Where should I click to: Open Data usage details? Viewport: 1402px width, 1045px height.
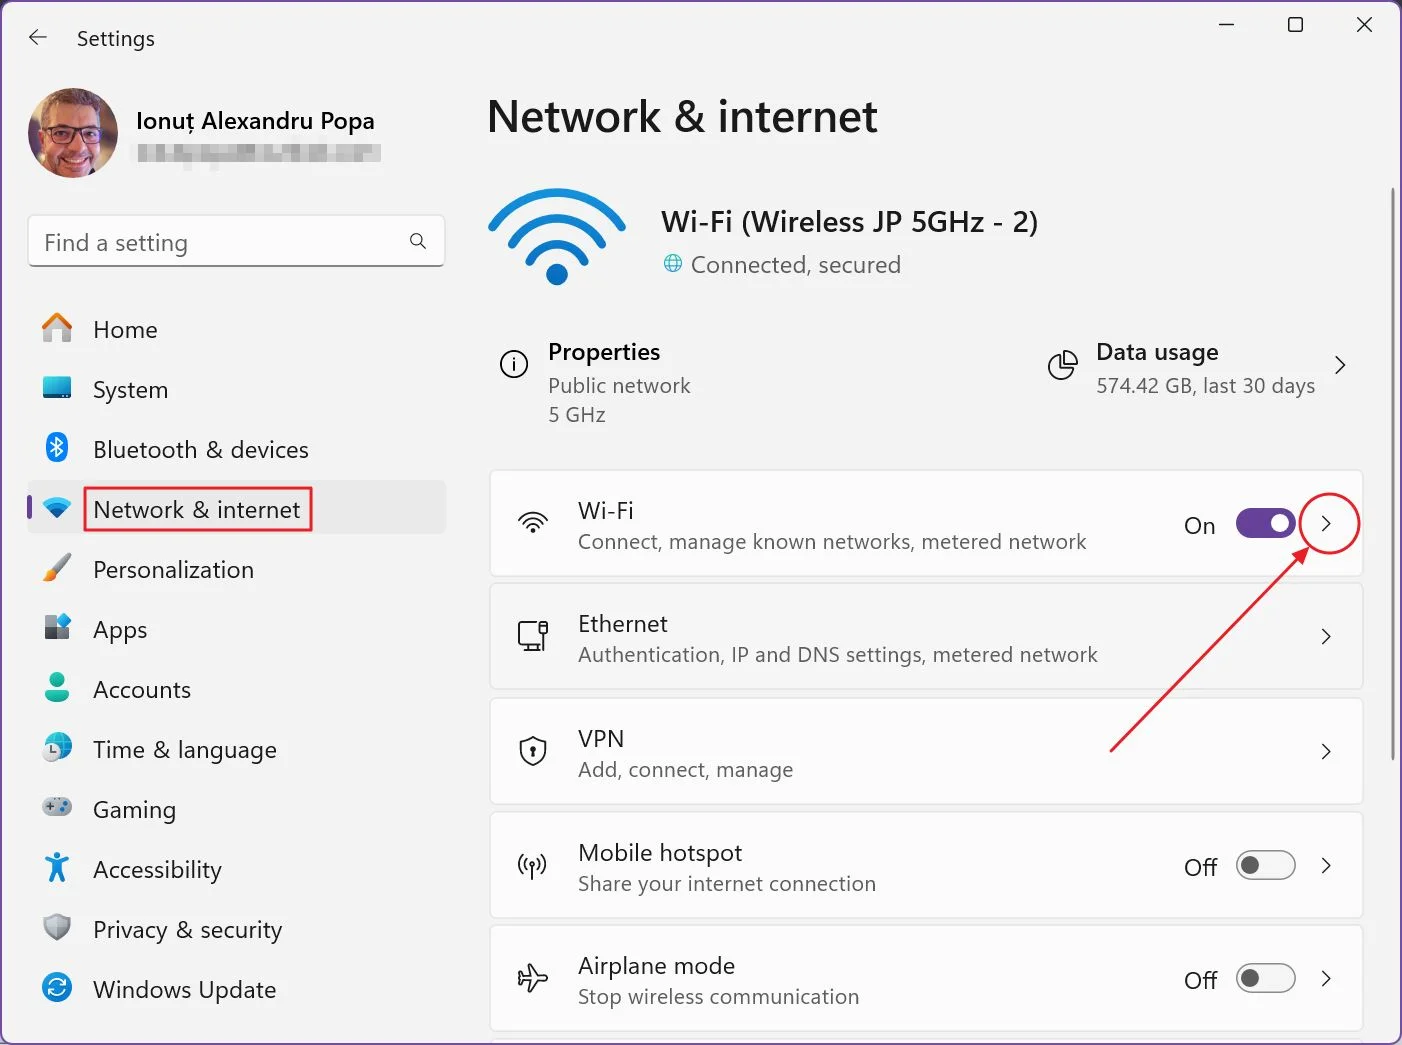[1199, 367]
